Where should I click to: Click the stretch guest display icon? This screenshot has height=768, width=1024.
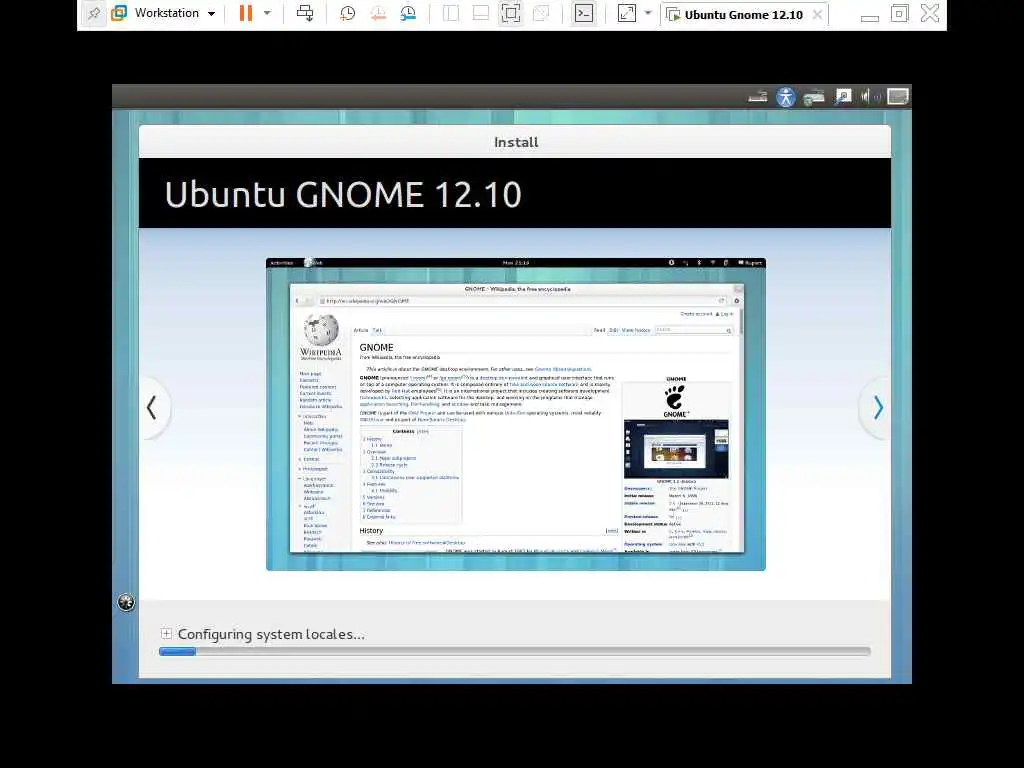point(626,13)
